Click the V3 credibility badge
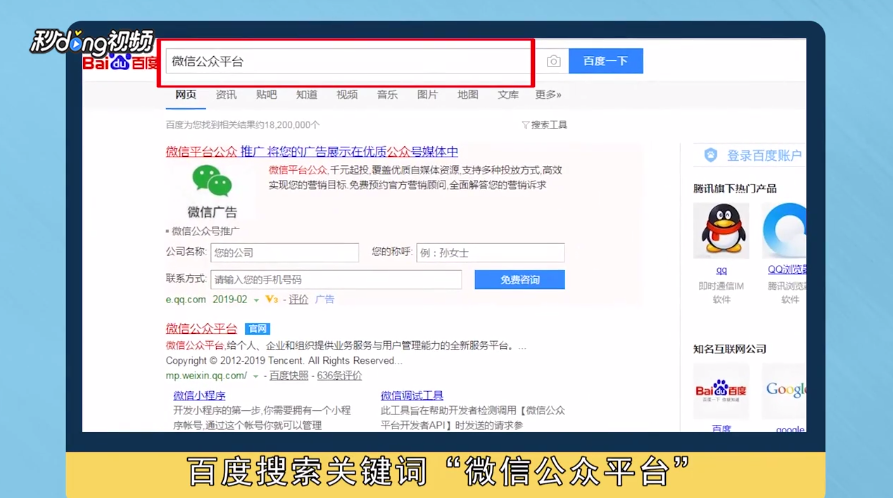Image resolution: width=893 pixels, height=498 pixels. tap(272, 299)
